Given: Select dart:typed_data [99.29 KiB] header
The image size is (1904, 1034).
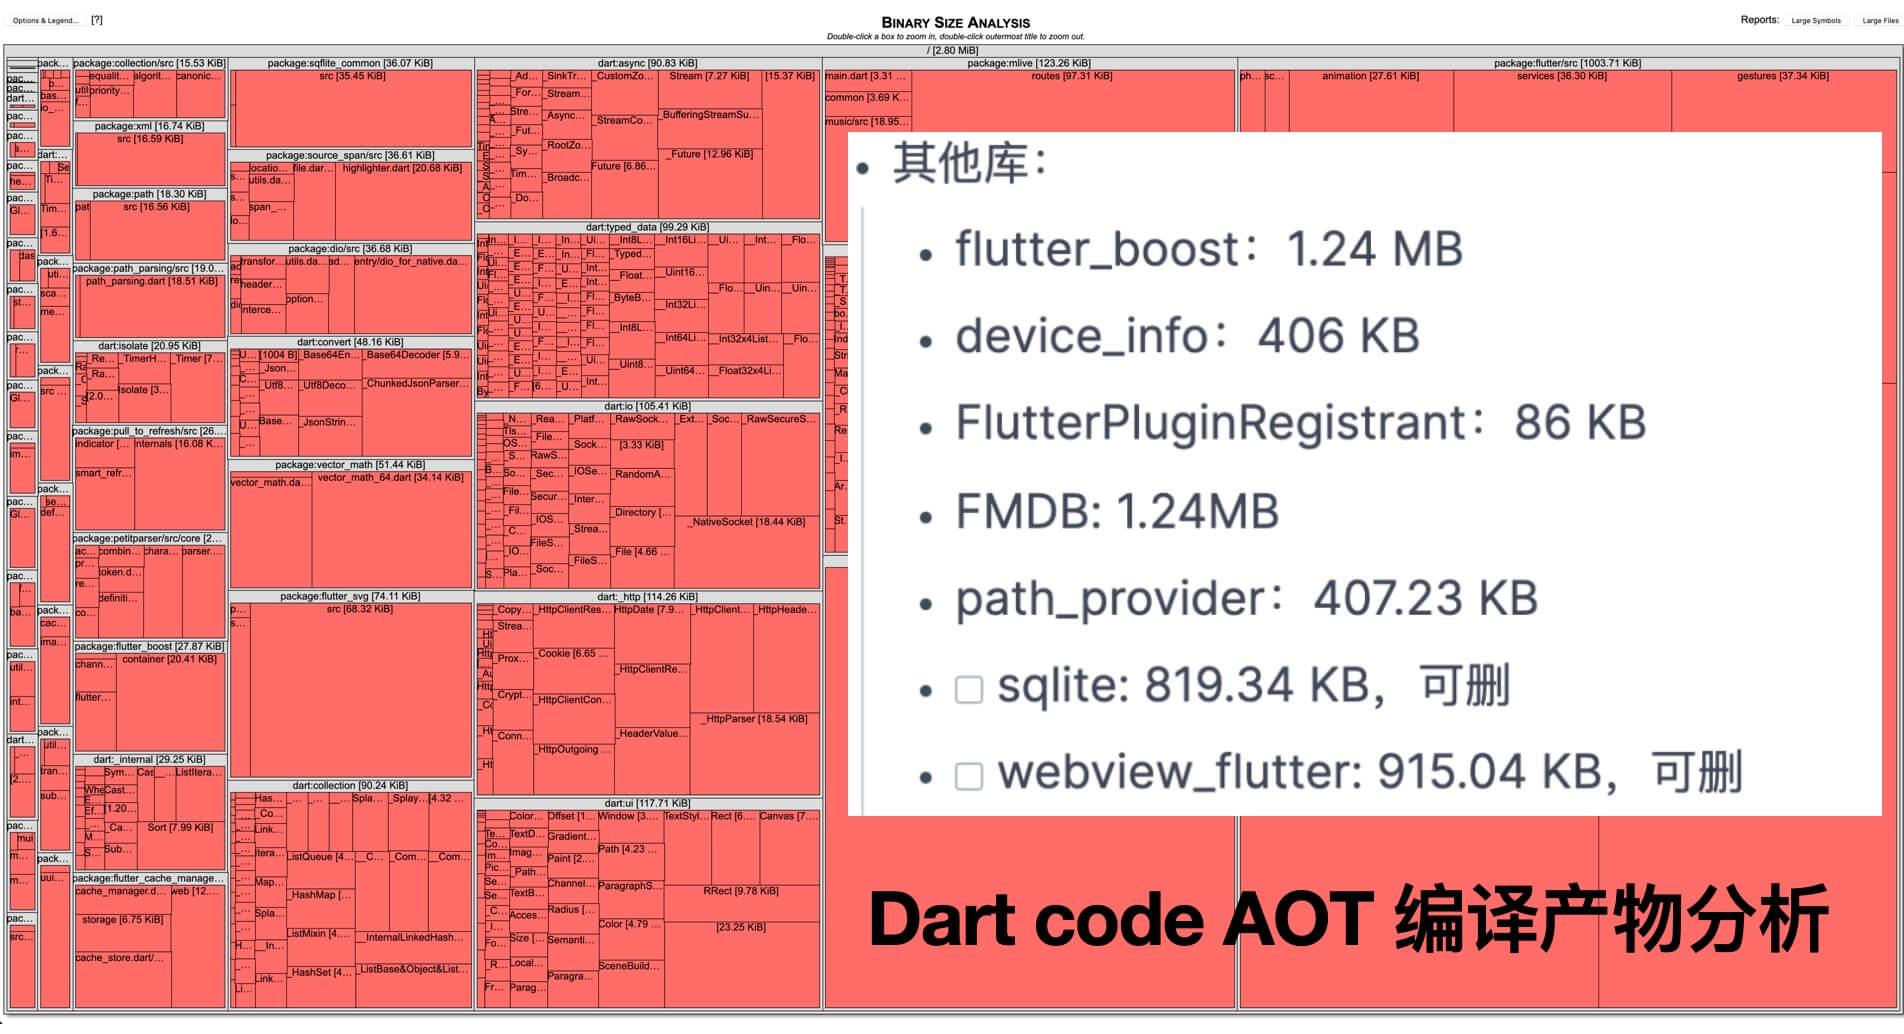Looking at the screenshot, I should tap(648, 227).
